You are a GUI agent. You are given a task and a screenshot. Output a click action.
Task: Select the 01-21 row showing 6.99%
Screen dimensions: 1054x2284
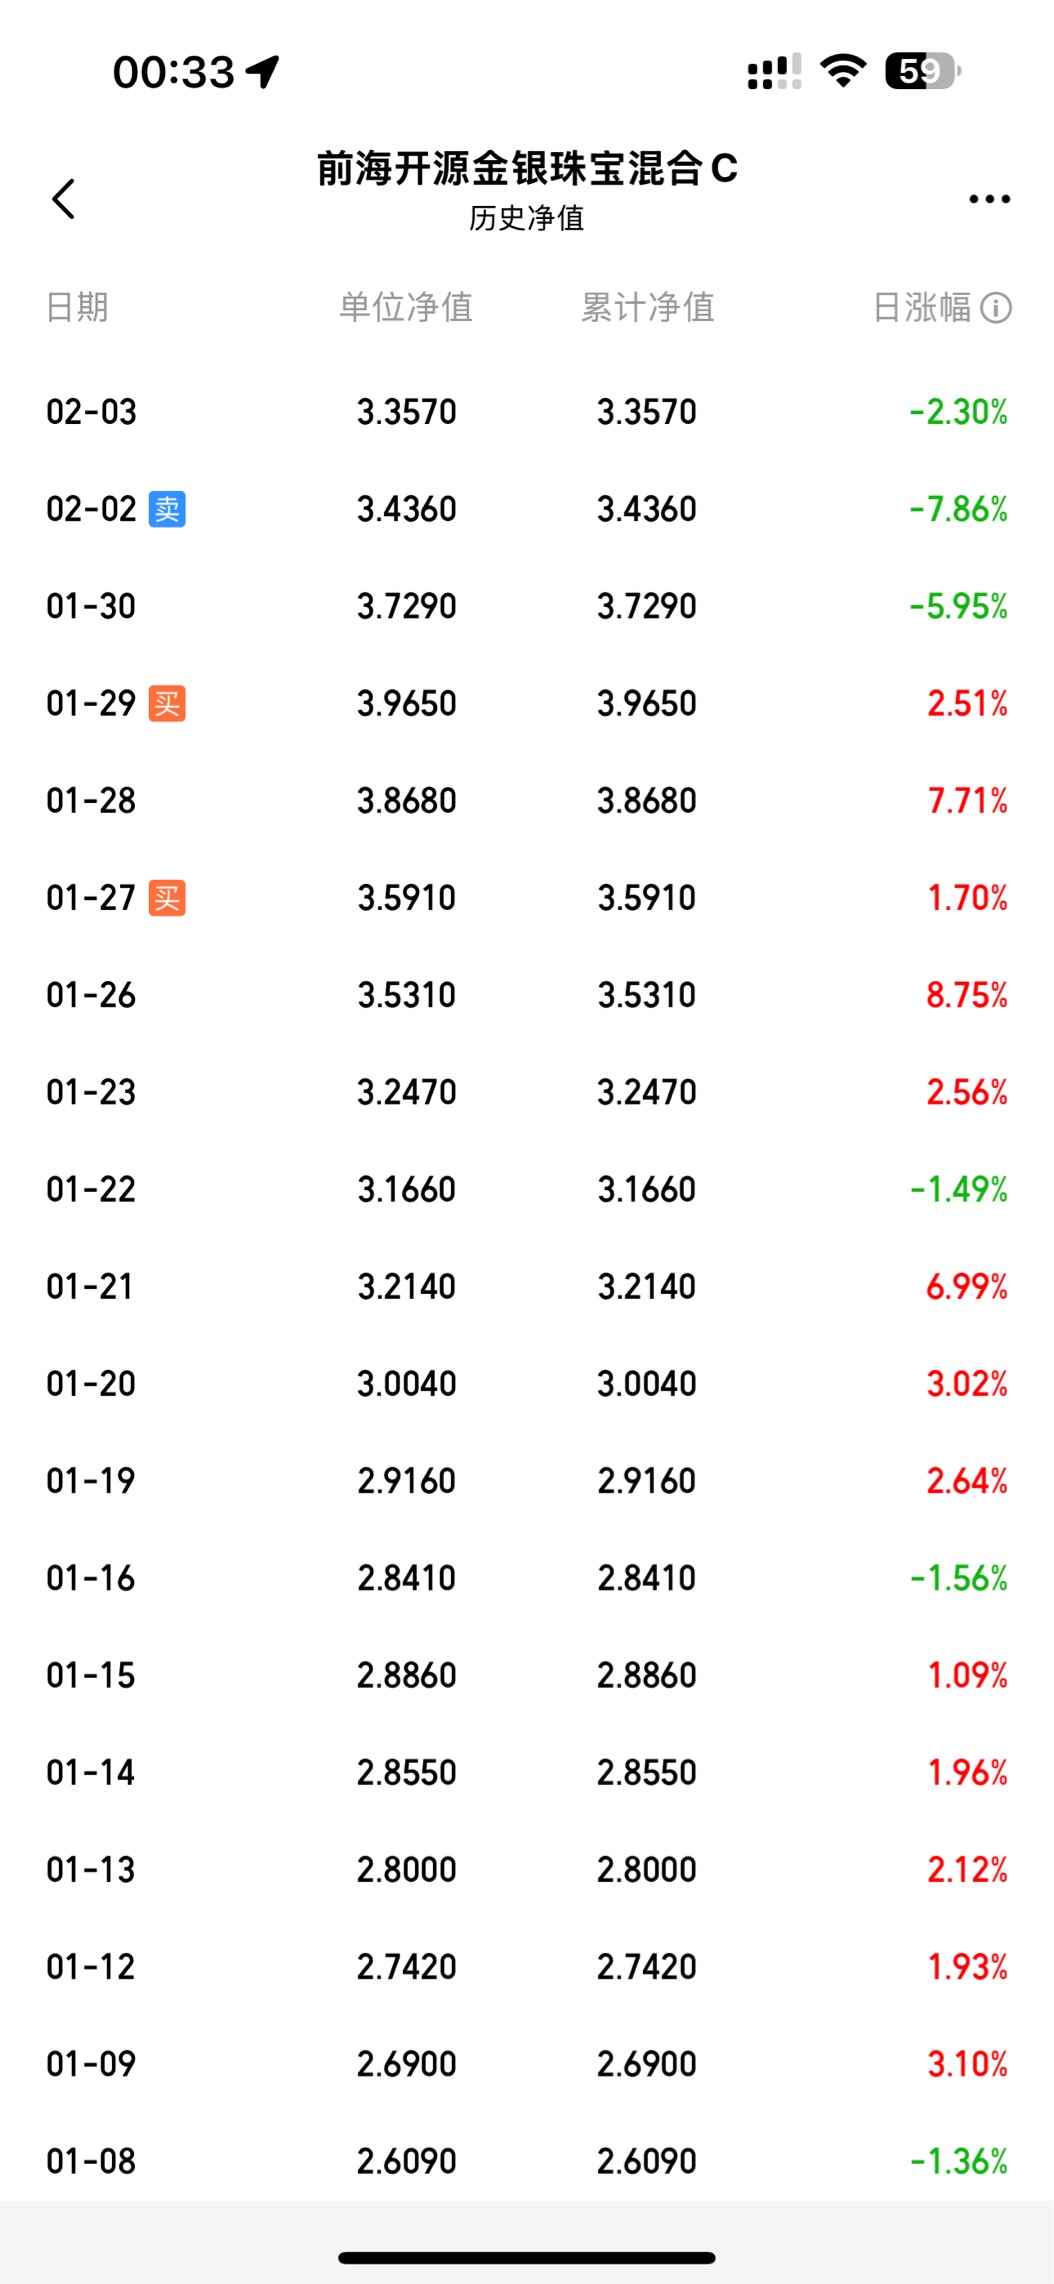click(x=527, y=1286)
